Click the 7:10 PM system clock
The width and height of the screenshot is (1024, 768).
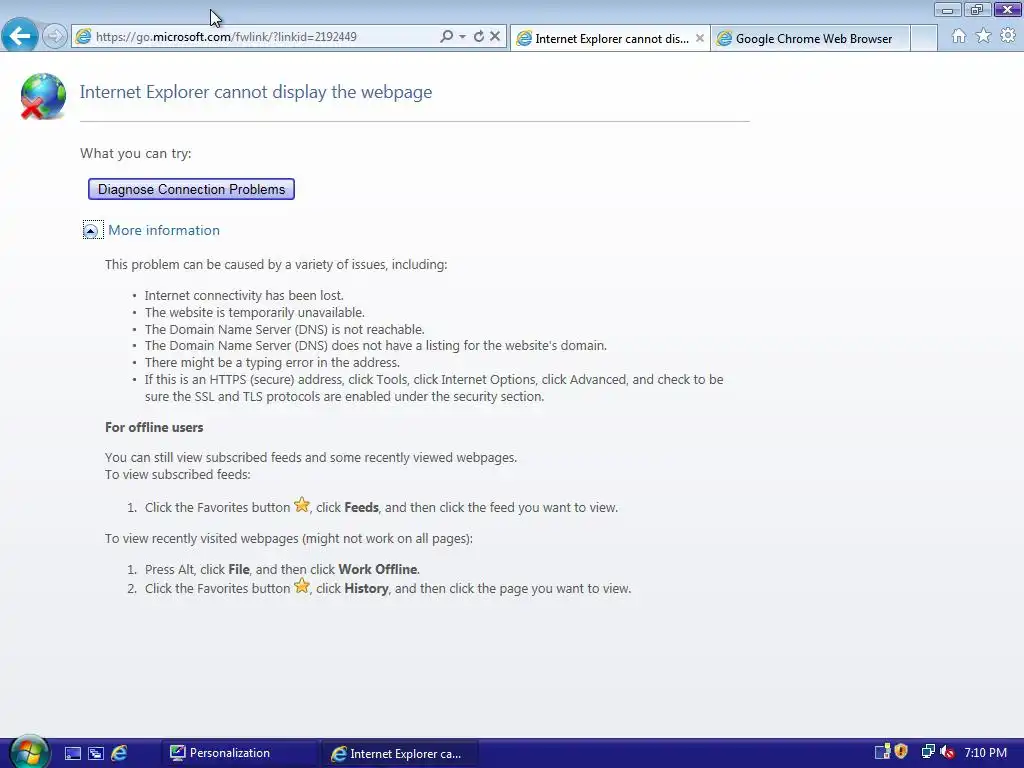(985, 753)
